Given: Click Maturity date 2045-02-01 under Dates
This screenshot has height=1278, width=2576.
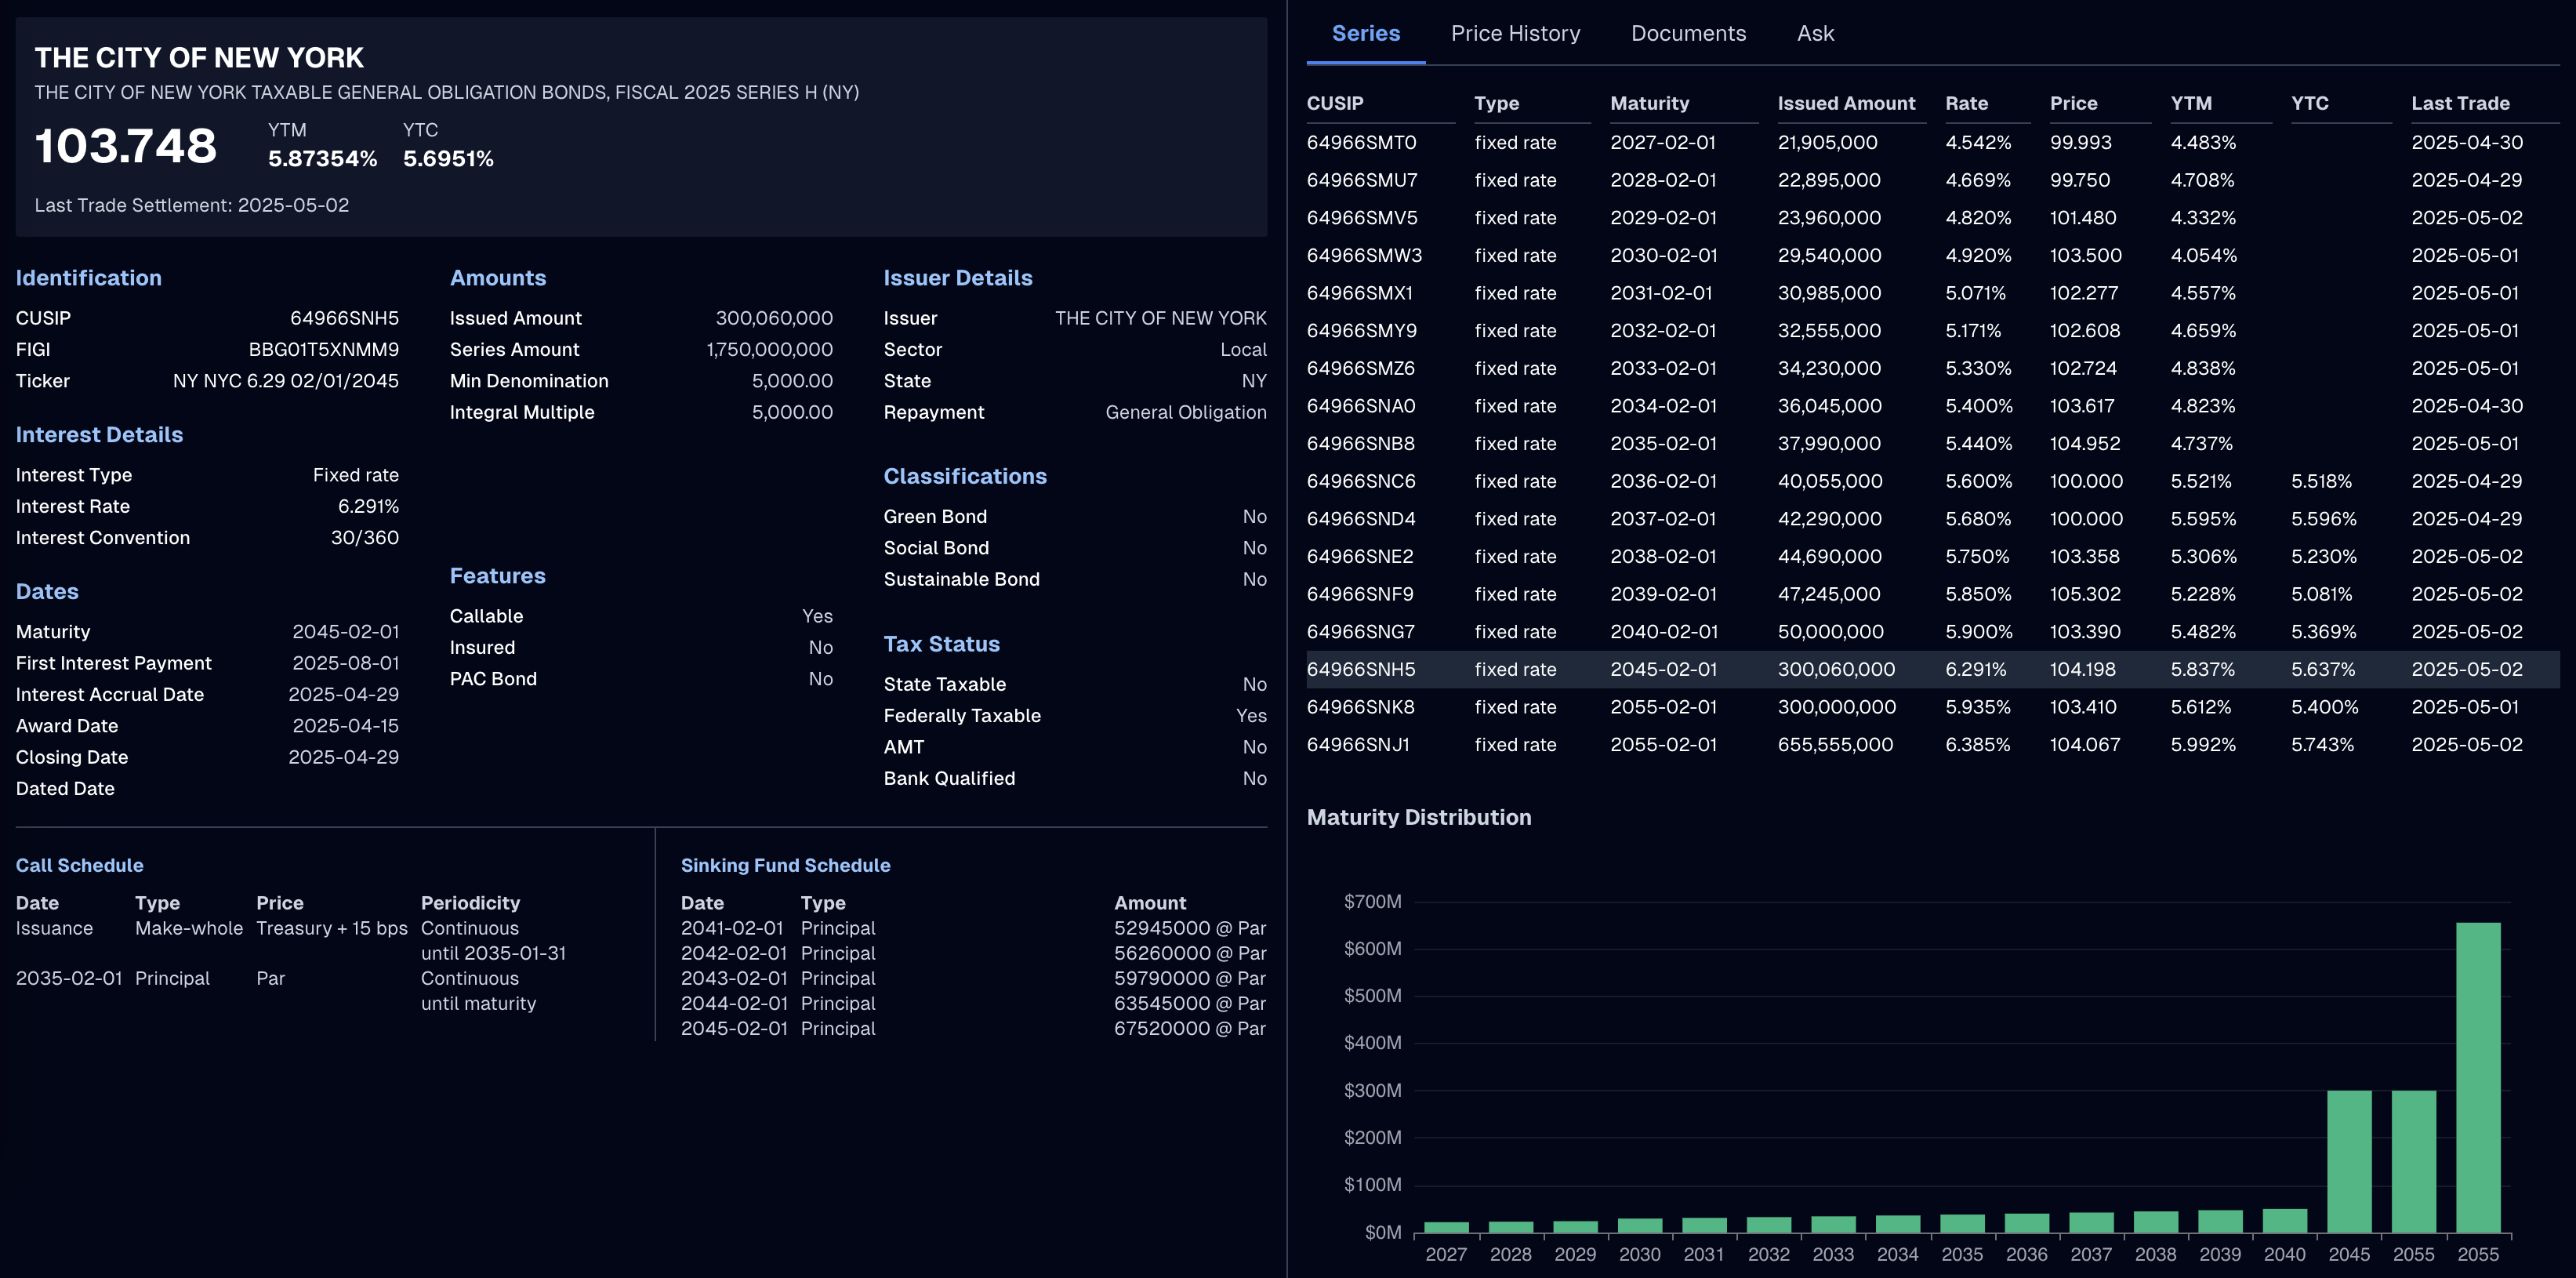Looking at the screenshot, I should tap(345, 632).
